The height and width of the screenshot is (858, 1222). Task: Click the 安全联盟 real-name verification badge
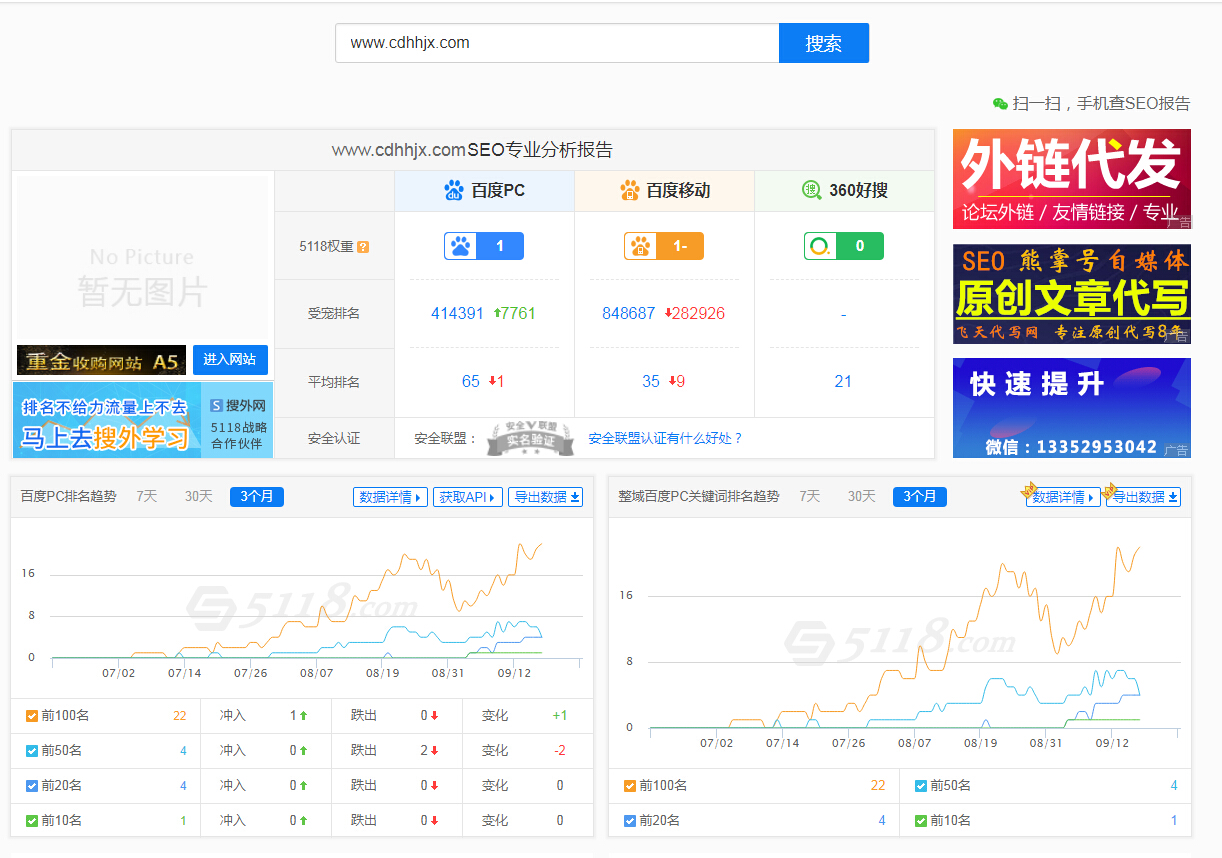point(529,438)
